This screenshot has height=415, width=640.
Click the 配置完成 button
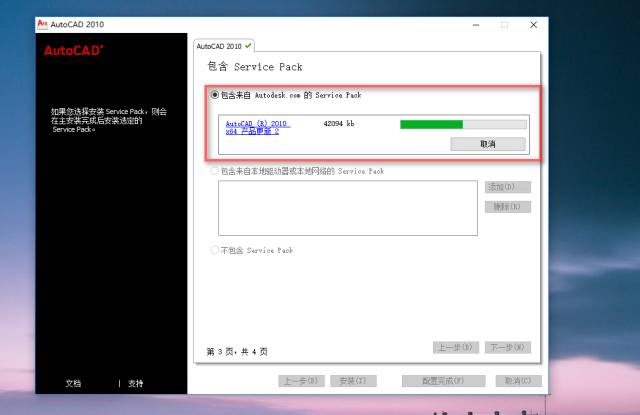[444, 381]
